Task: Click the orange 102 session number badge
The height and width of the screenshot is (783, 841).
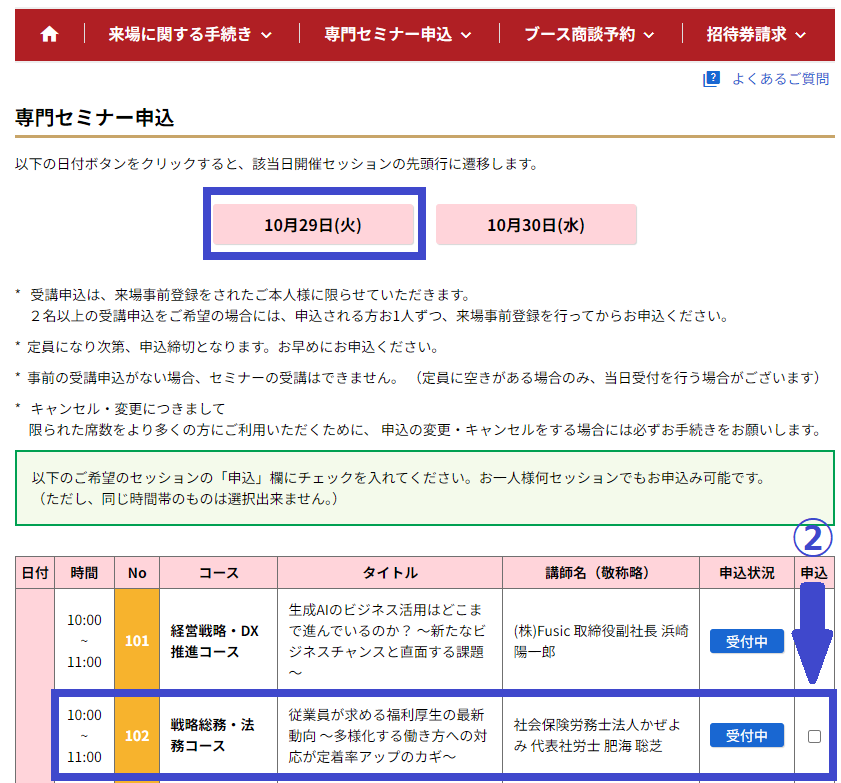Action: click(x=137, y=736)
